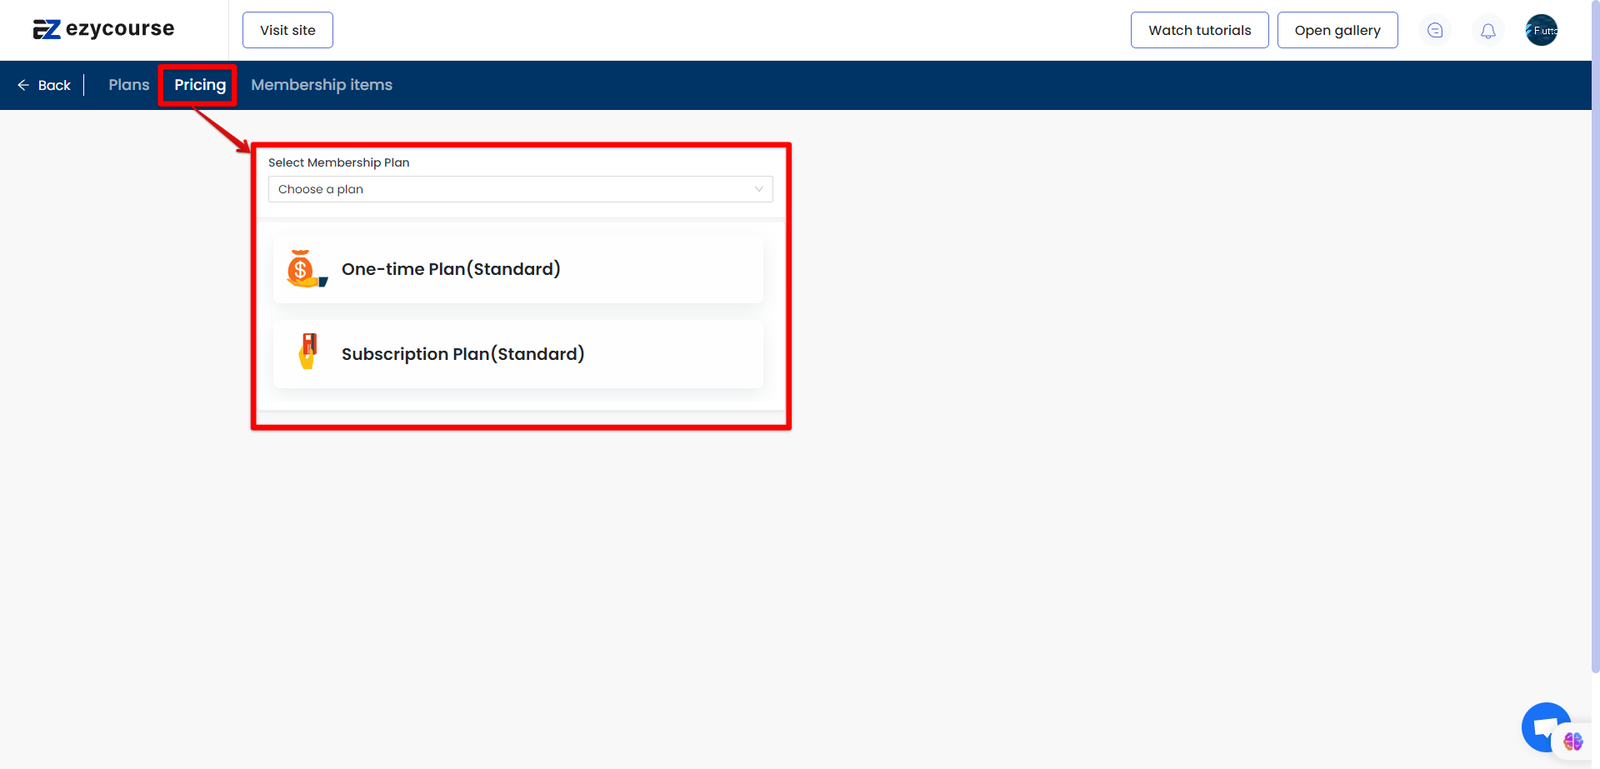
Task: Click the colorful brain AI assistant icon
Action: [x=1573, y=741]
